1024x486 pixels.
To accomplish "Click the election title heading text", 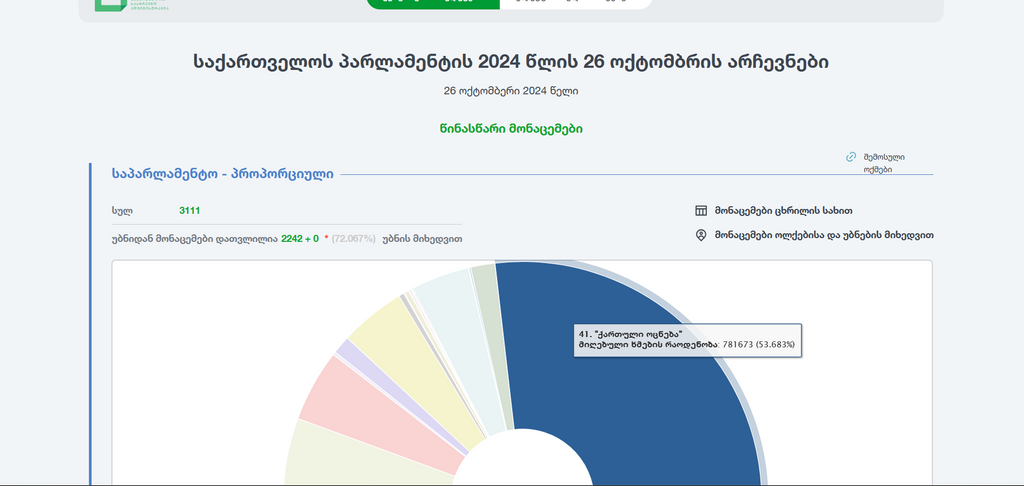I will (x=511, y=62).
